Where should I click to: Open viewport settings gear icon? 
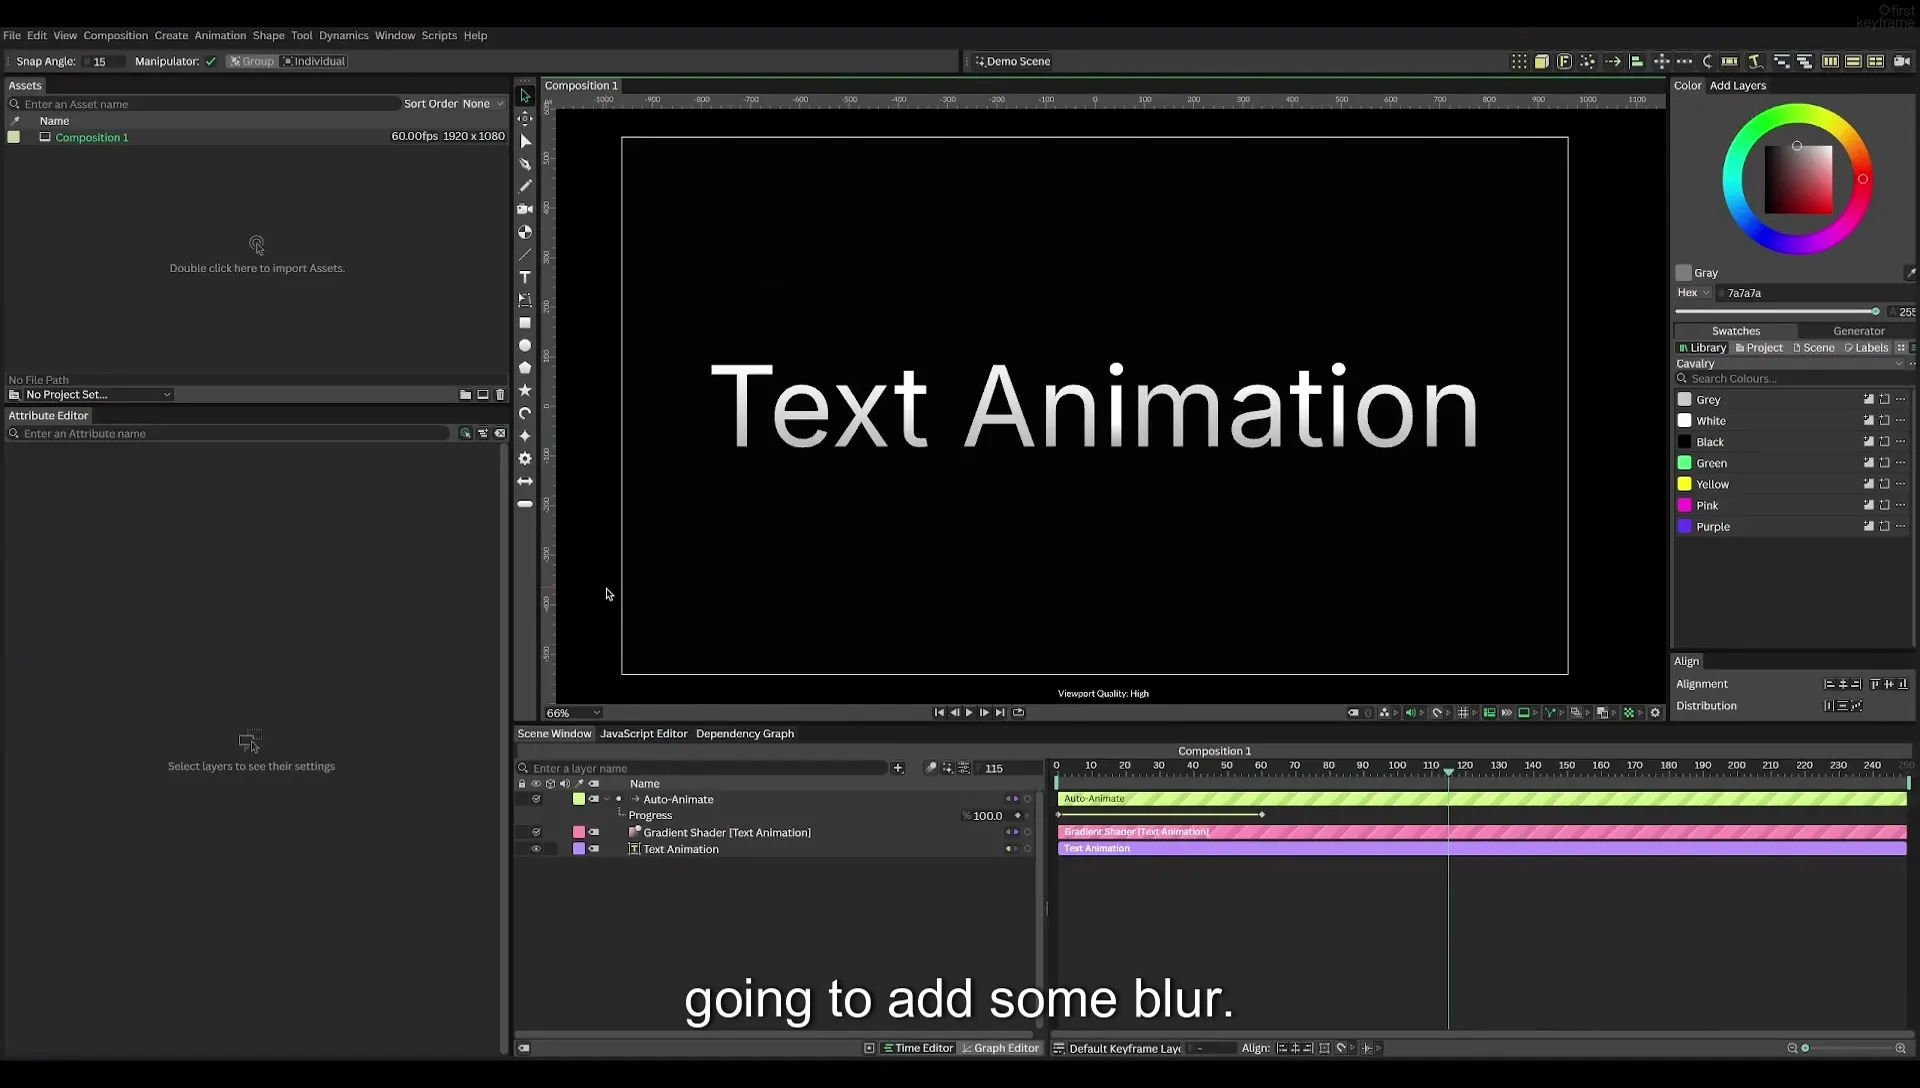tap(1655, 713)
